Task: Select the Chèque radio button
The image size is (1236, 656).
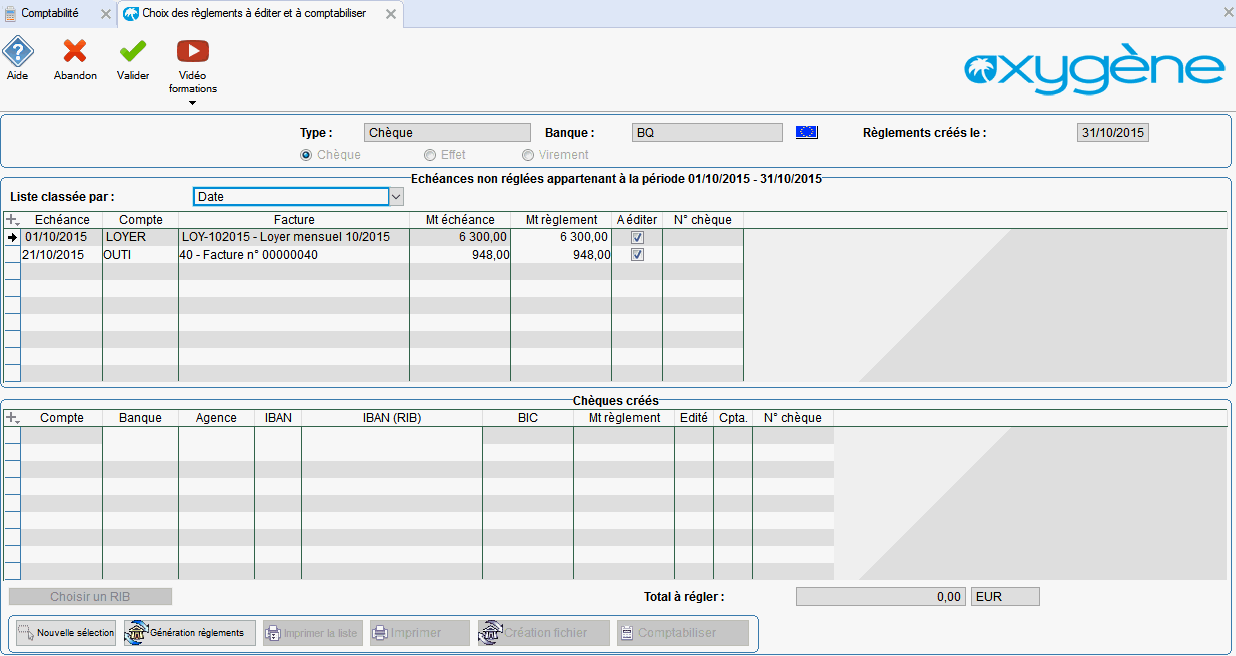Action: point(306,155)
